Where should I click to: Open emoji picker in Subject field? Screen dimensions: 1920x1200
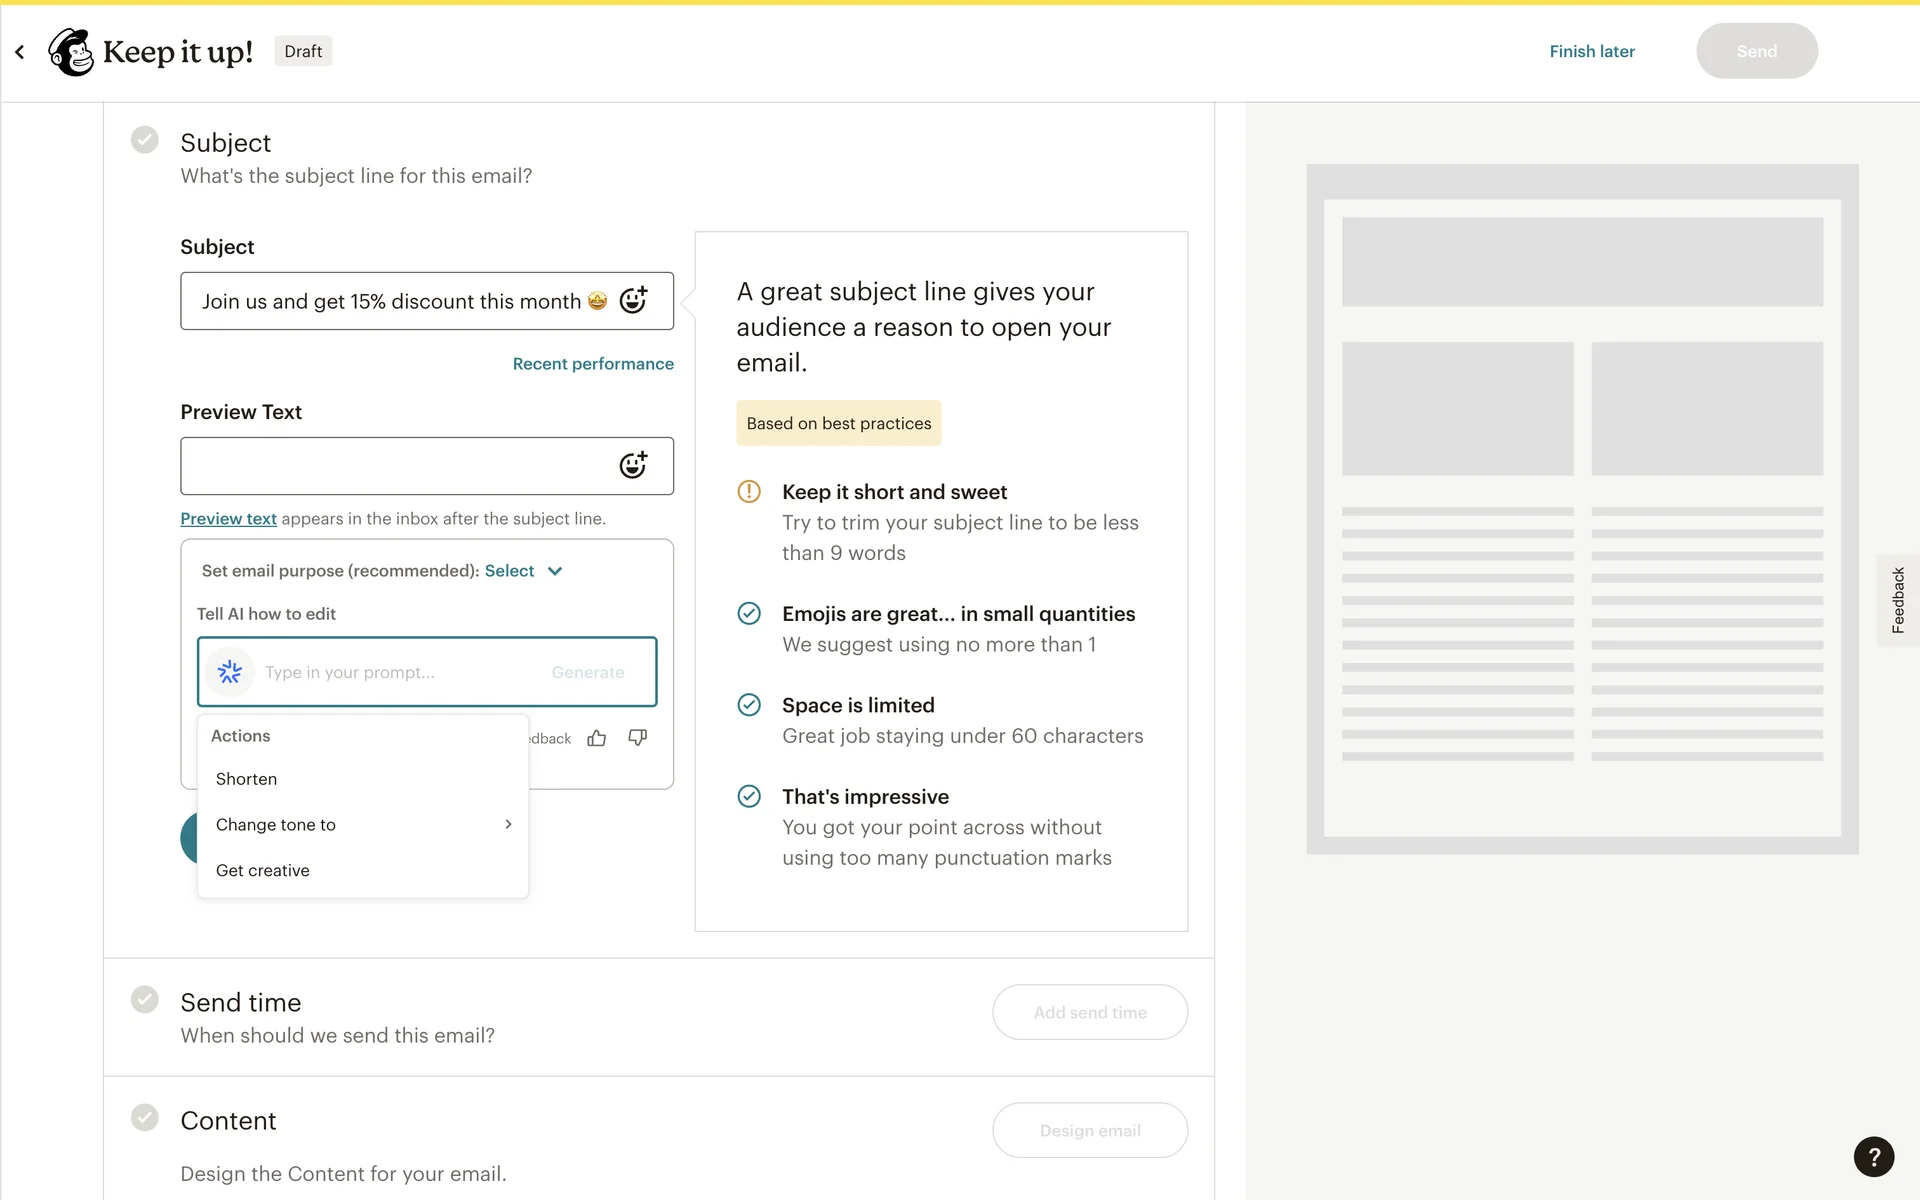coord(633,300)
